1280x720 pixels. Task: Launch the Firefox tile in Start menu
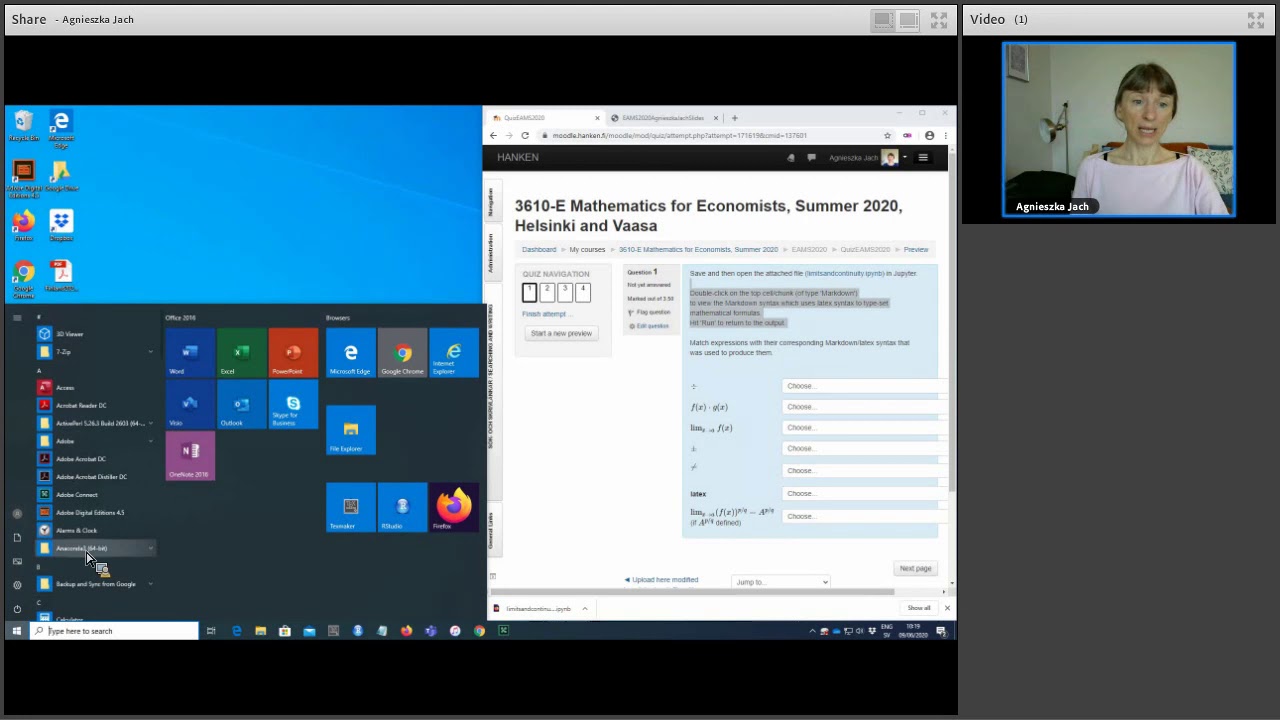pos(454,507)
